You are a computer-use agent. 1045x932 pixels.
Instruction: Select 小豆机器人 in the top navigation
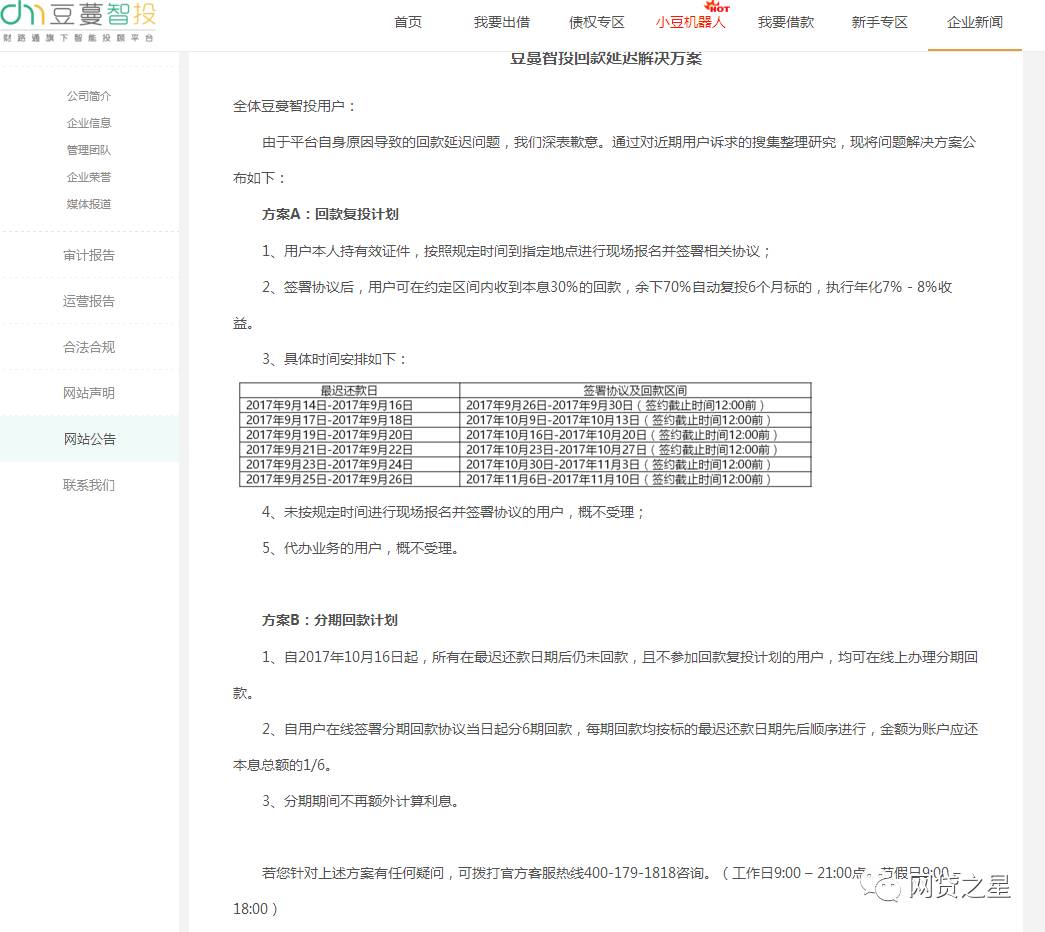tap(690, 22)
